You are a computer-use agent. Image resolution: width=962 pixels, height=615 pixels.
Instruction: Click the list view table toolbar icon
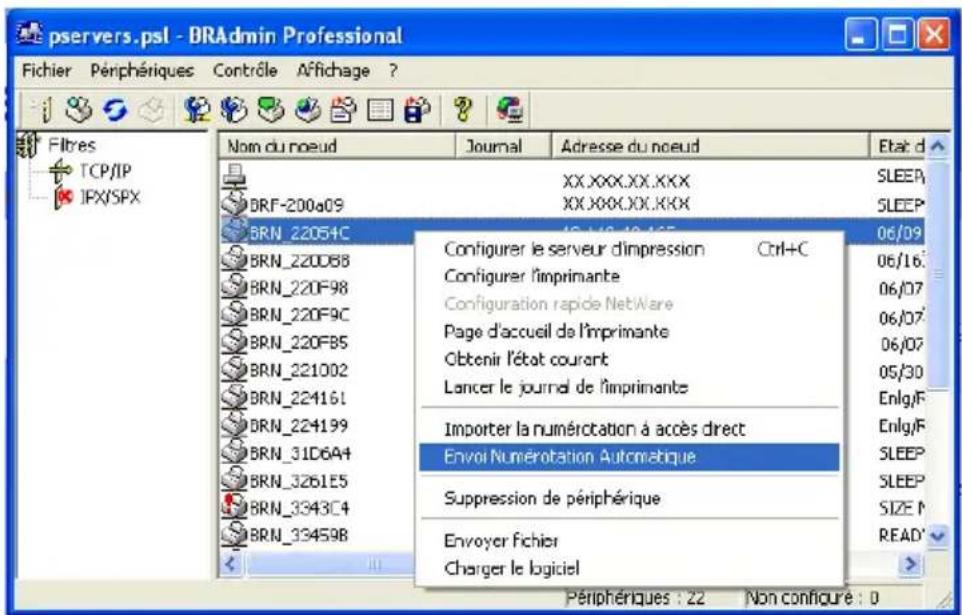(x=380, y=110)
